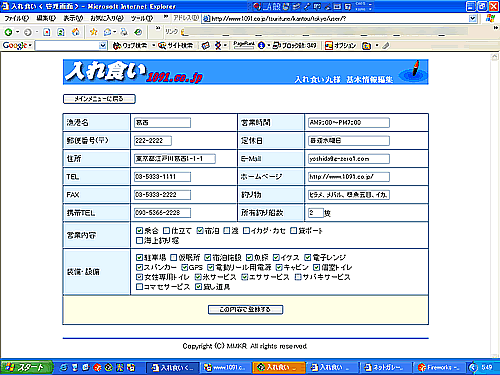Click the Google toolbar news icon
Viewport: 500px width, 375px height.
point(206,46)
